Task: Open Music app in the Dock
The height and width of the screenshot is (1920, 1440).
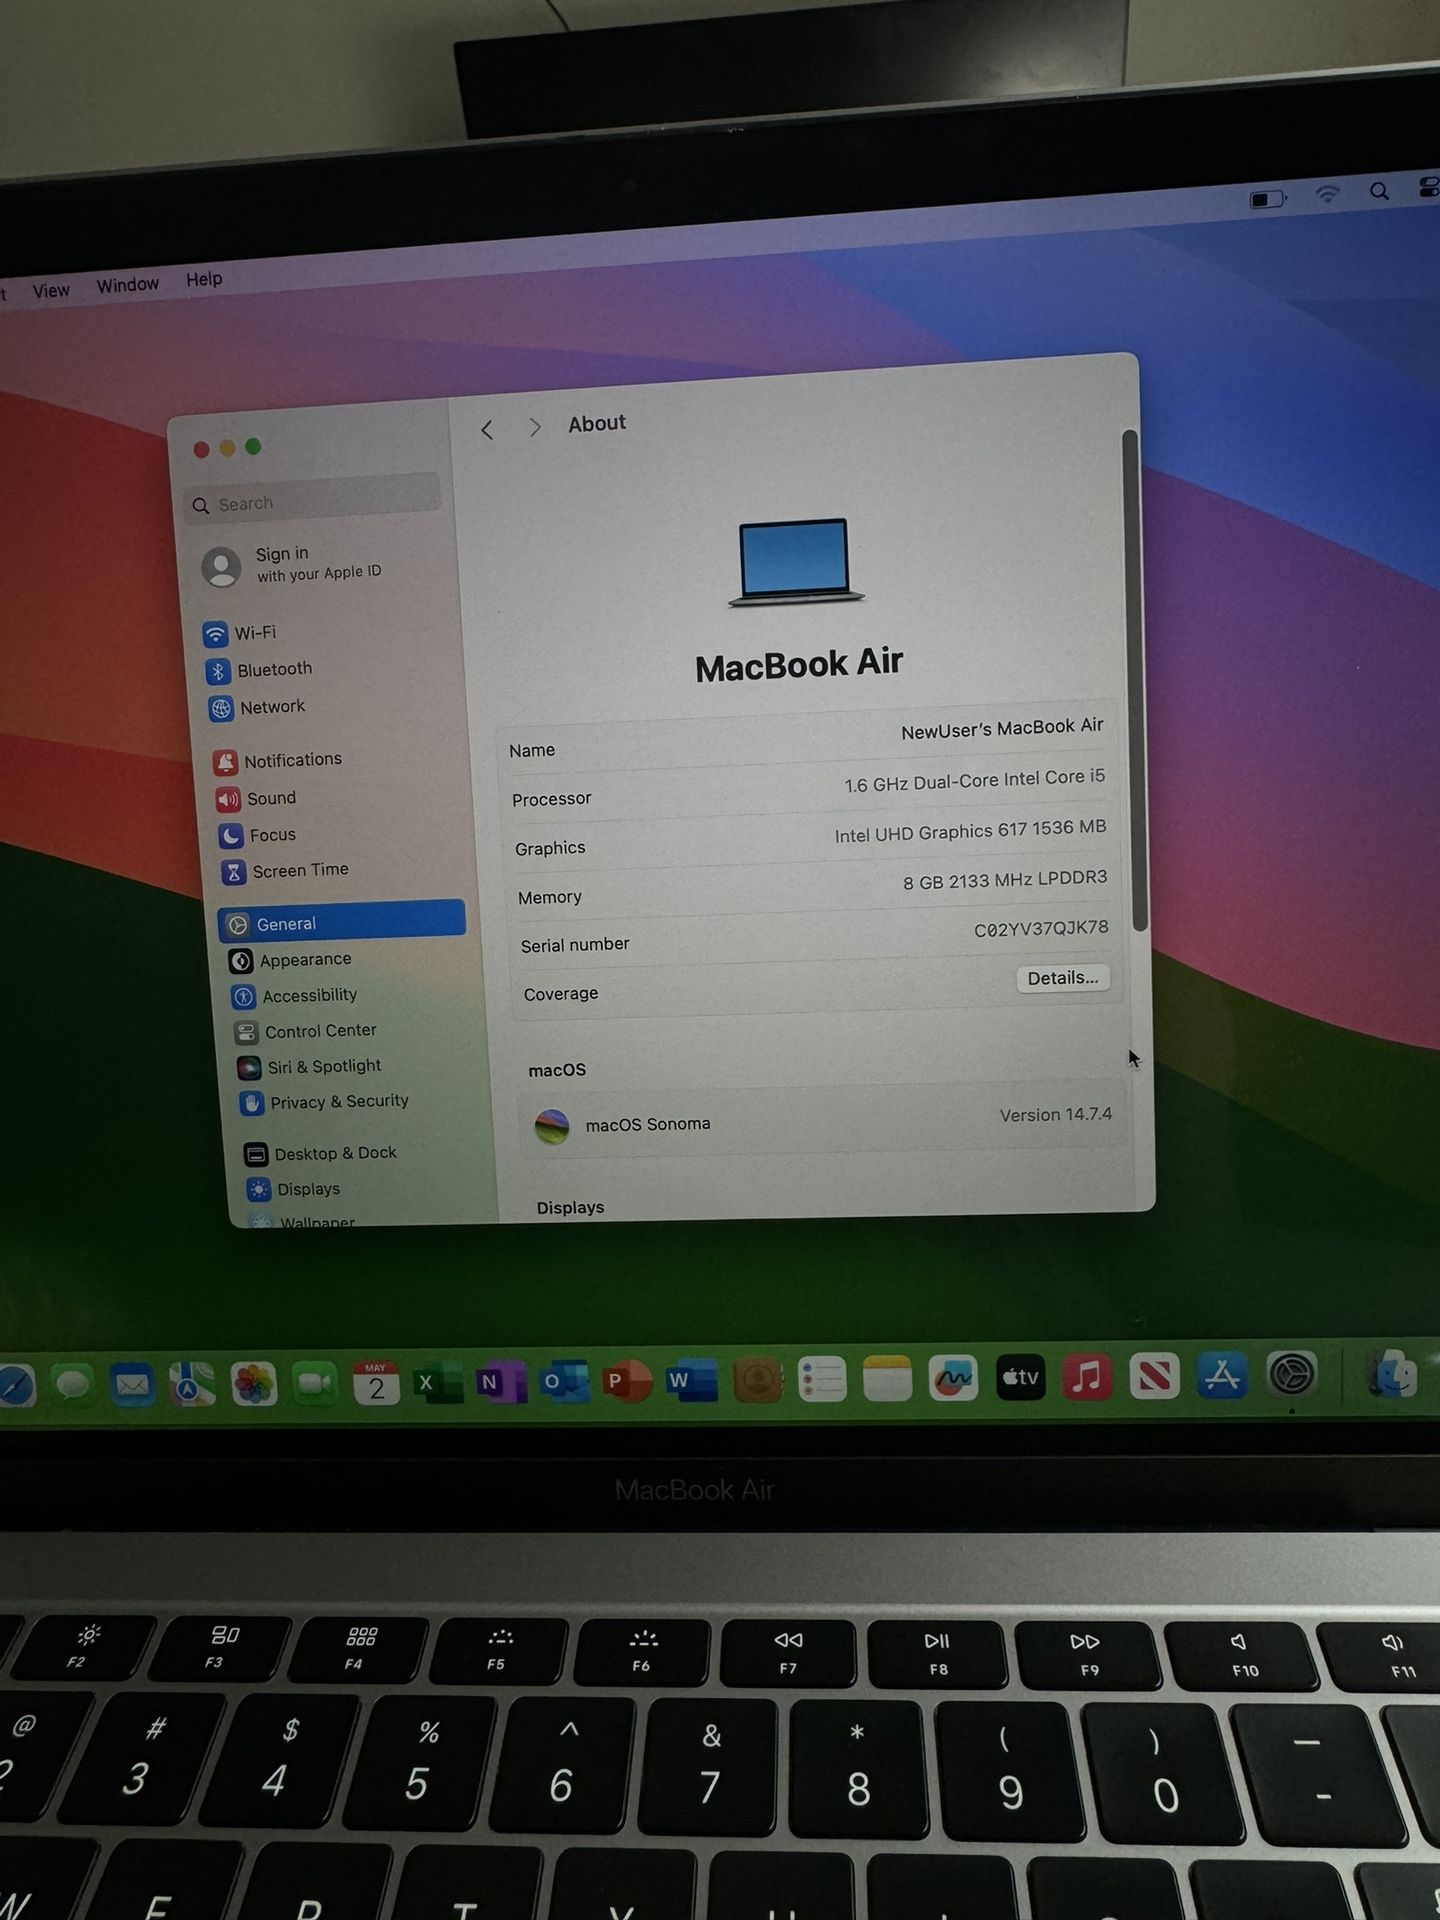Action: coord(1087,1377)
